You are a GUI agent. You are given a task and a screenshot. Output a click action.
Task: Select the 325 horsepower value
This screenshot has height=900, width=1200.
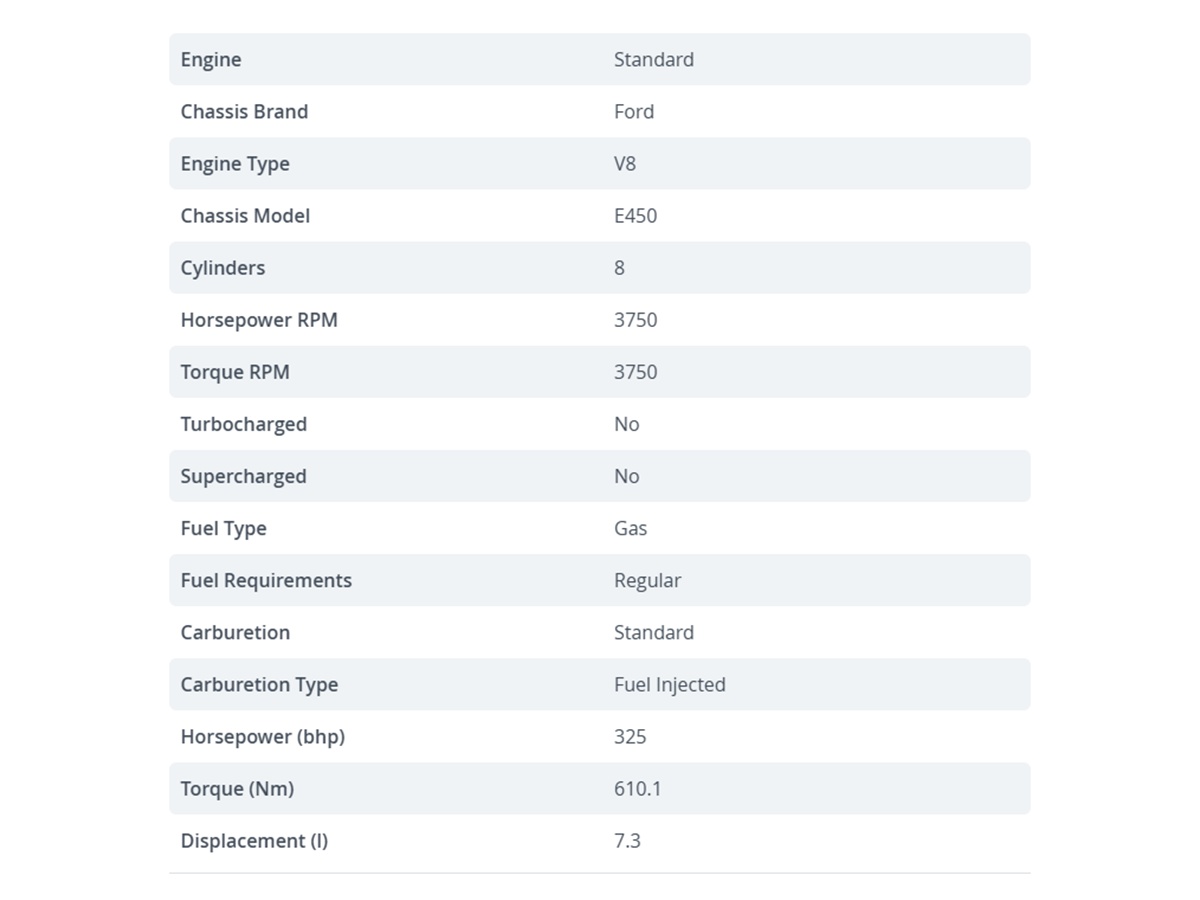[630, 736]
